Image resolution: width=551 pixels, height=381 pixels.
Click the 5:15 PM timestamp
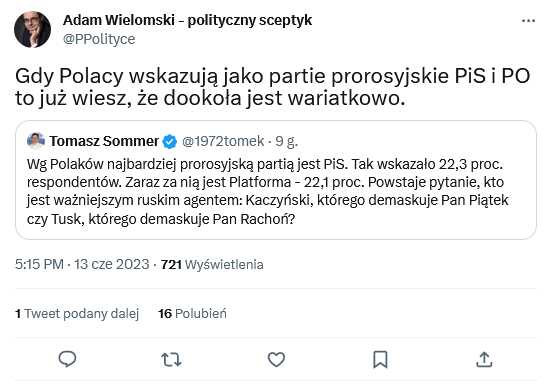(x=39, y=264)
